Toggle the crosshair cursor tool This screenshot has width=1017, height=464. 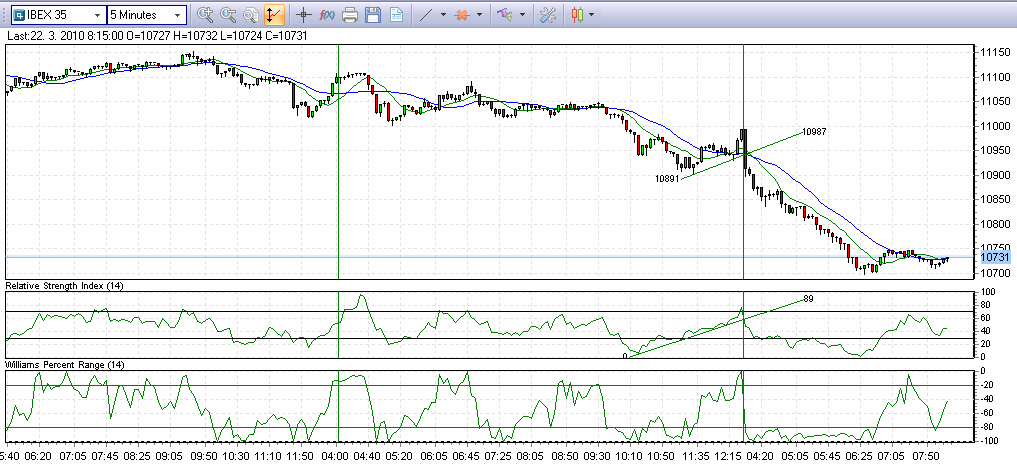[304, 15]
